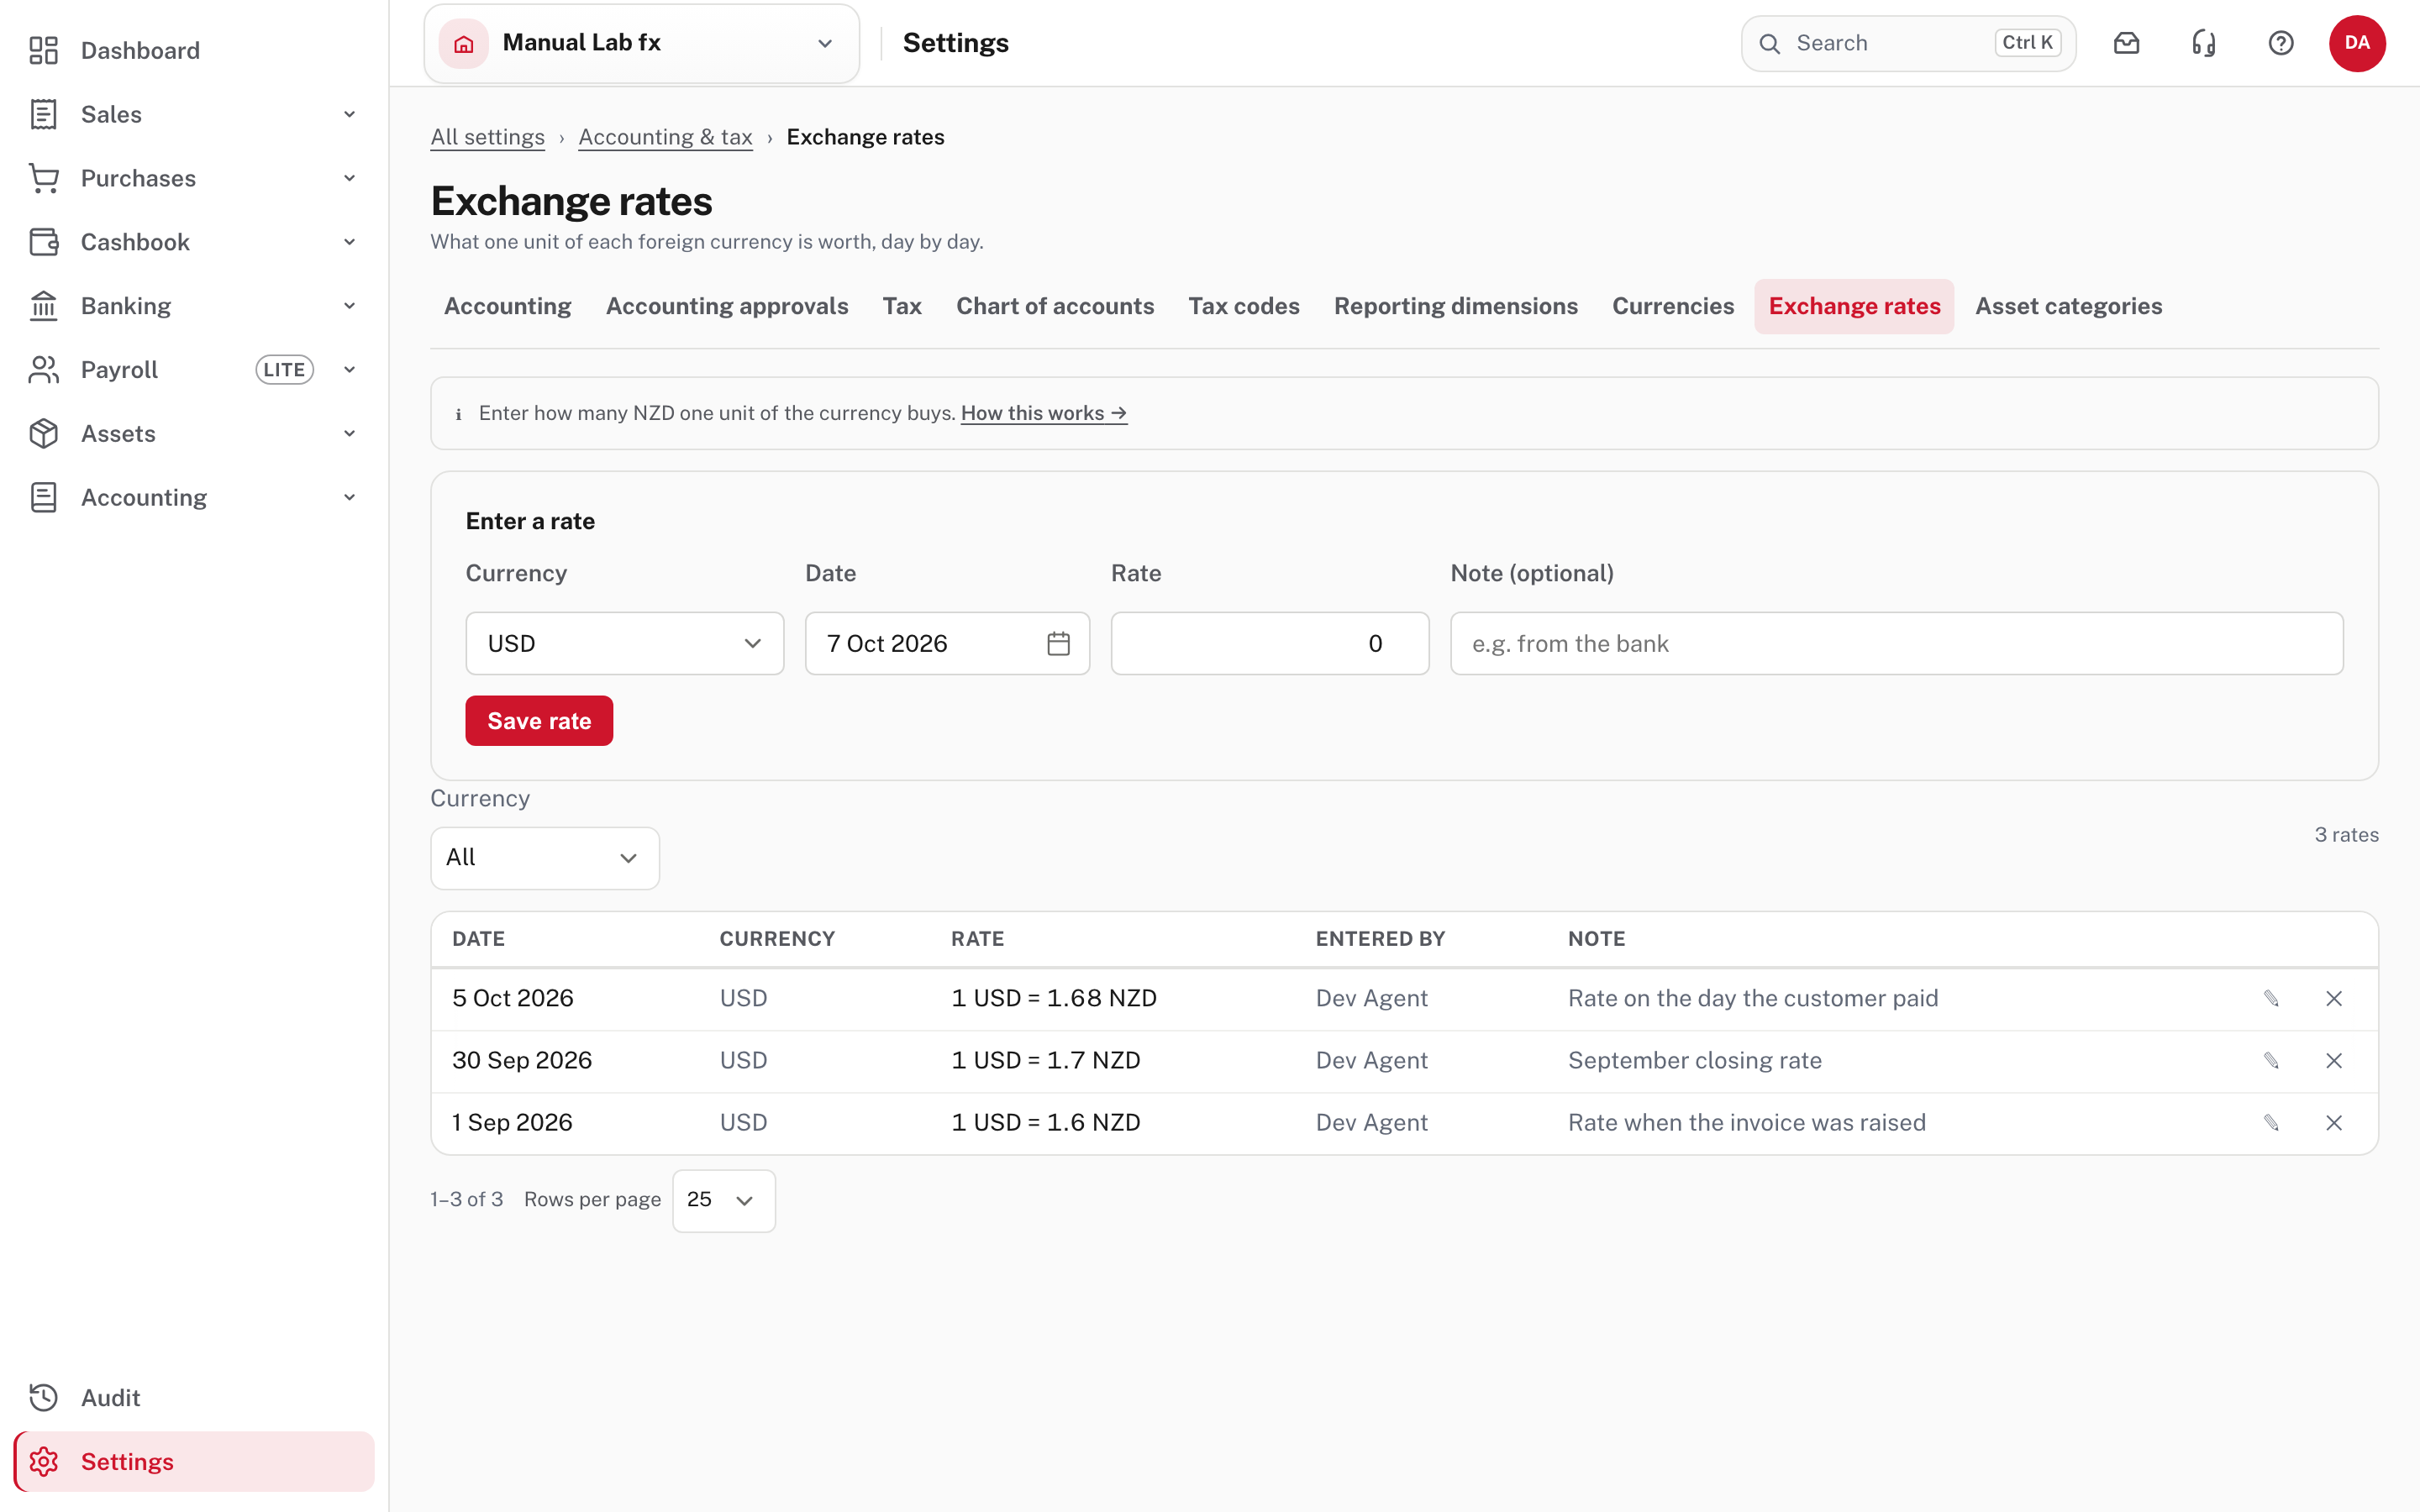
Task: Open the Manual Lab fx organisation switcher
Action: click(x=641, y=43)
